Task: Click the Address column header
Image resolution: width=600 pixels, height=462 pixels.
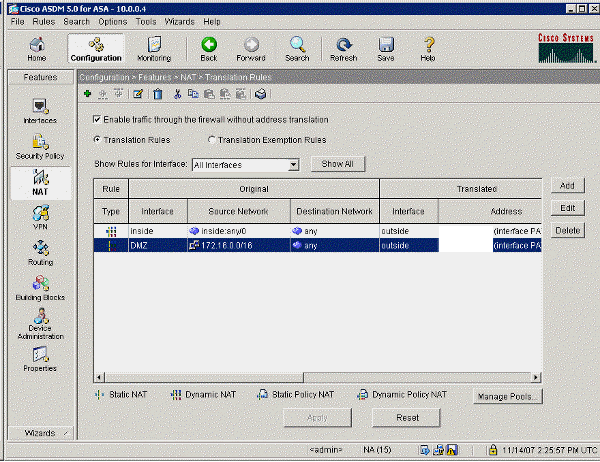Action: (x=490, y=211)
